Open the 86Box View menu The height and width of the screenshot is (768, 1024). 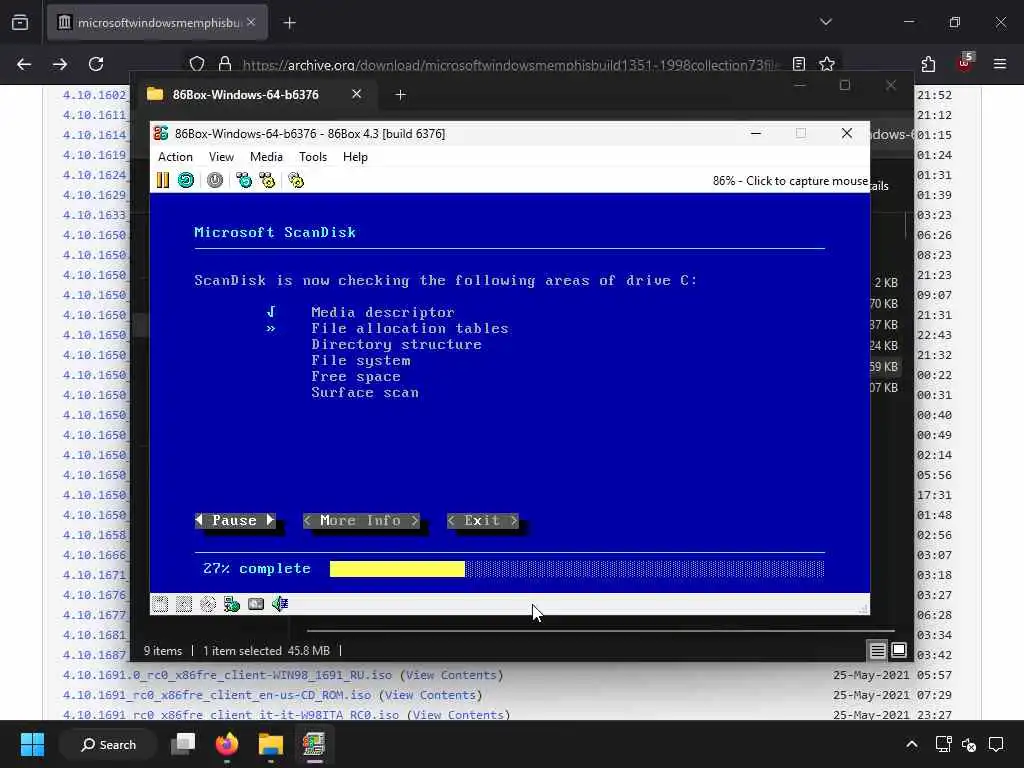coord(221,157)
